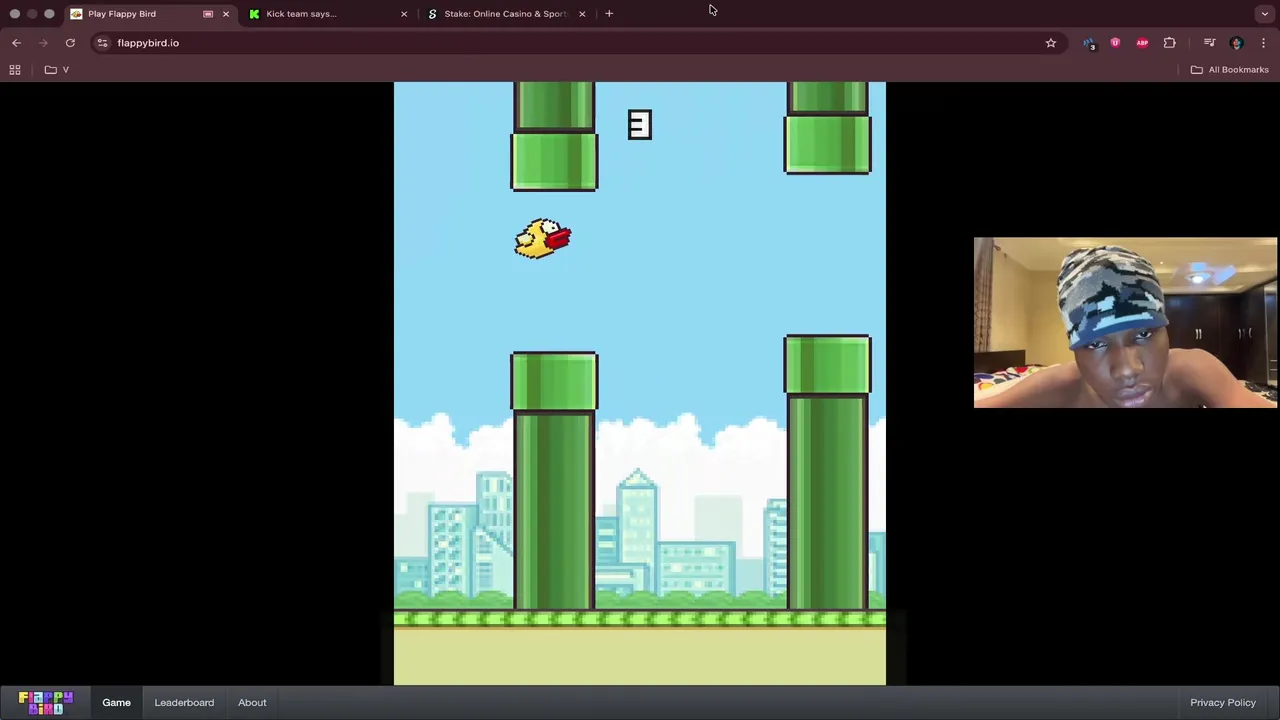Screen dimensions: 1280x720
Task: Expand the tab search dropdown arrow
Action: click(x=1265, y=14)
